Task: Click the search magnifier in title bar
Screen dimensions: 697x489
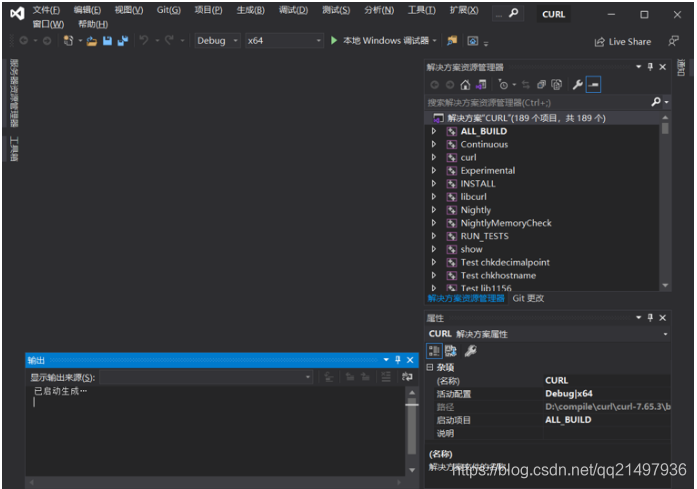Action: point(513,13)
